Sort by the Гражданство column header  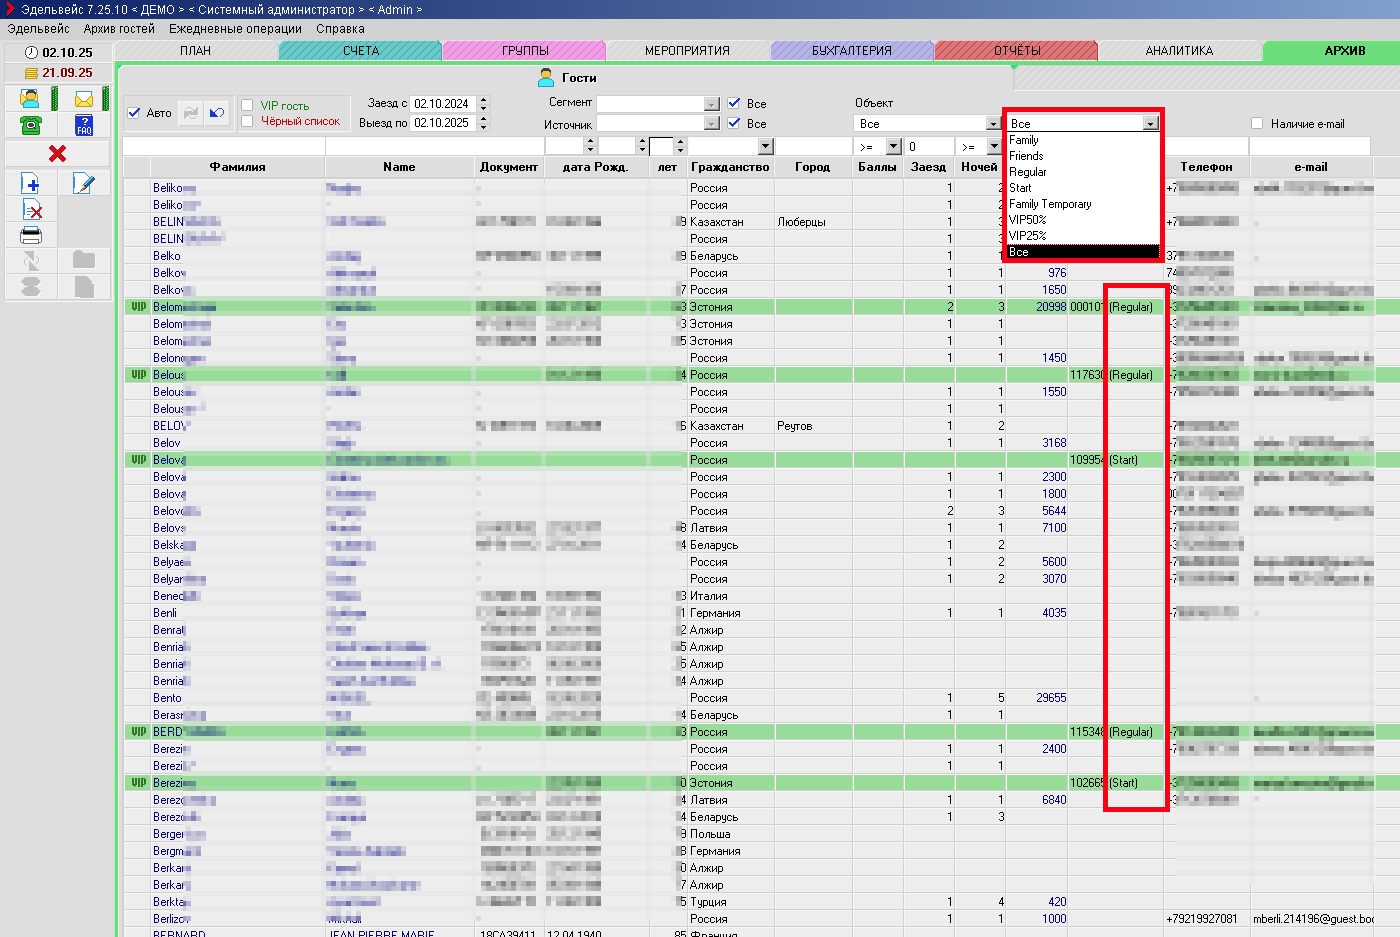pos(729,167)
